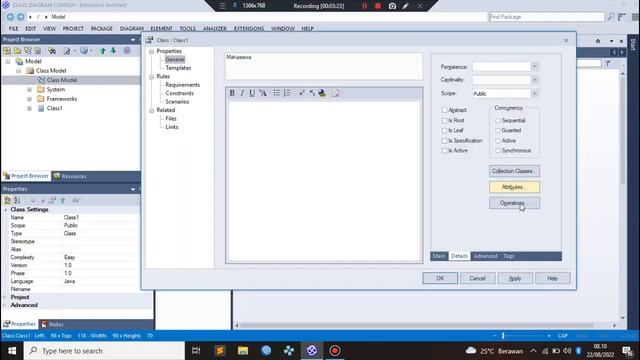Click the round help icon in Project Browser toolbar
The width and height of the screenshot is (640, 360).
(x=127, y=51)
